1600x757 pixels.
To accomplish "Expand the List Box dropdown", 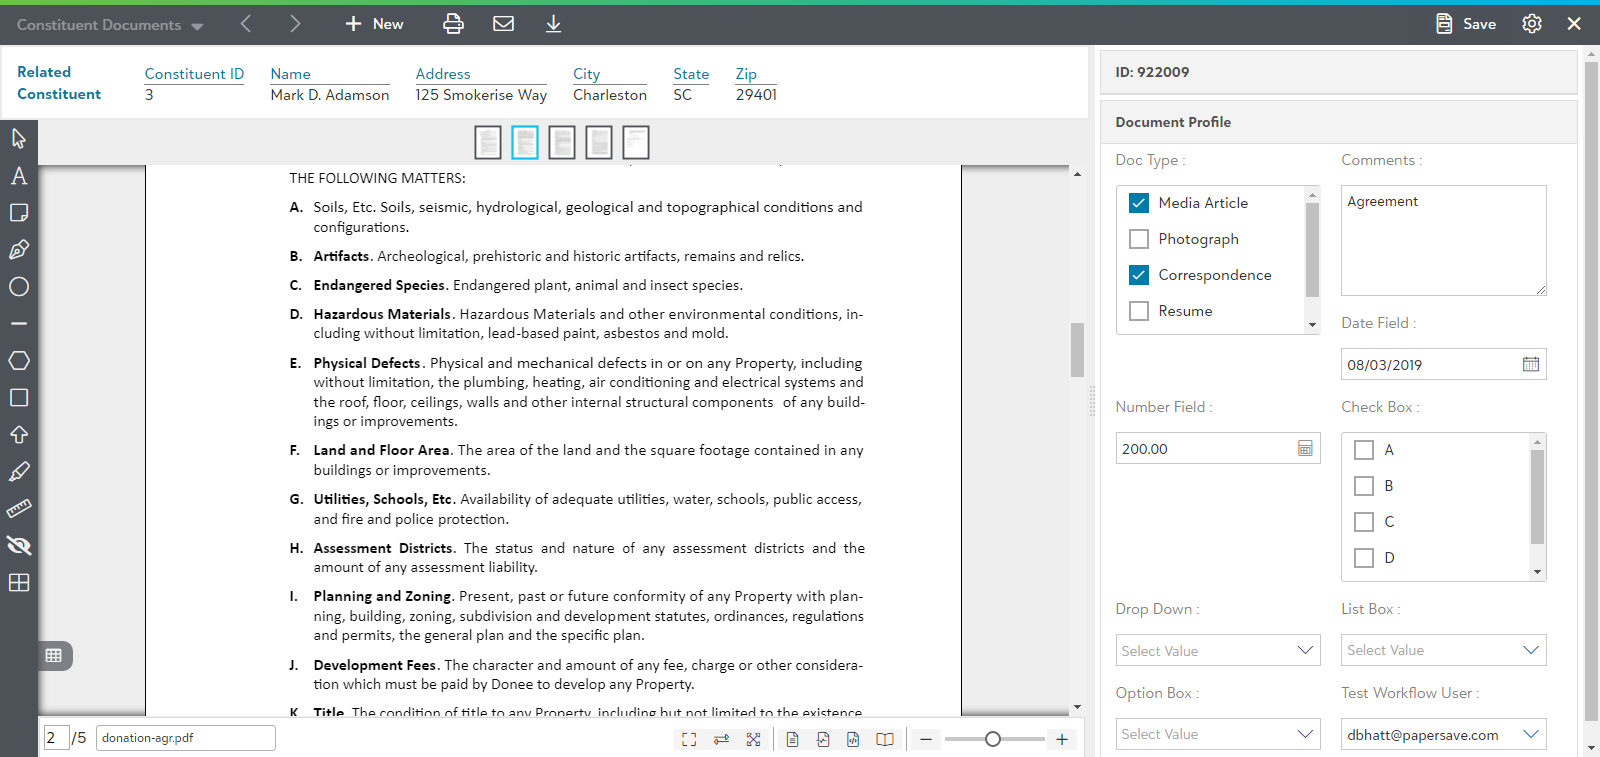I will tap(1442, 650).
